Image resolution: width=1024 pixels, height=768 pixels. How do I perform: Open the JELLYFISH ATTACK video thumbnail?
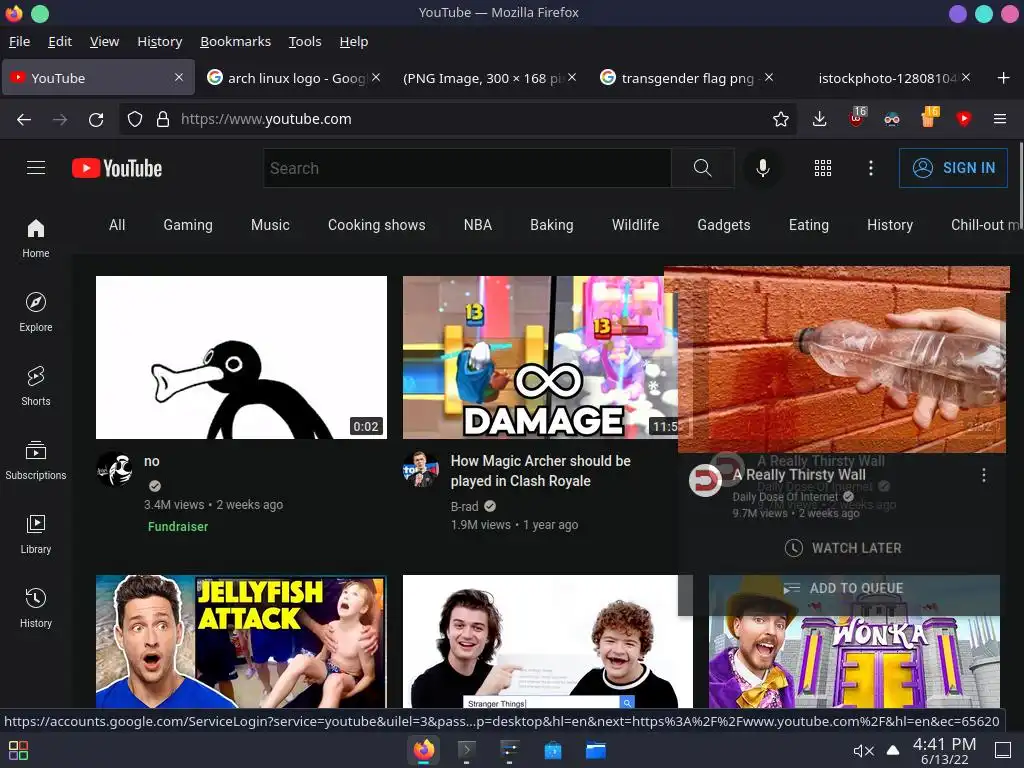[241, 641]
